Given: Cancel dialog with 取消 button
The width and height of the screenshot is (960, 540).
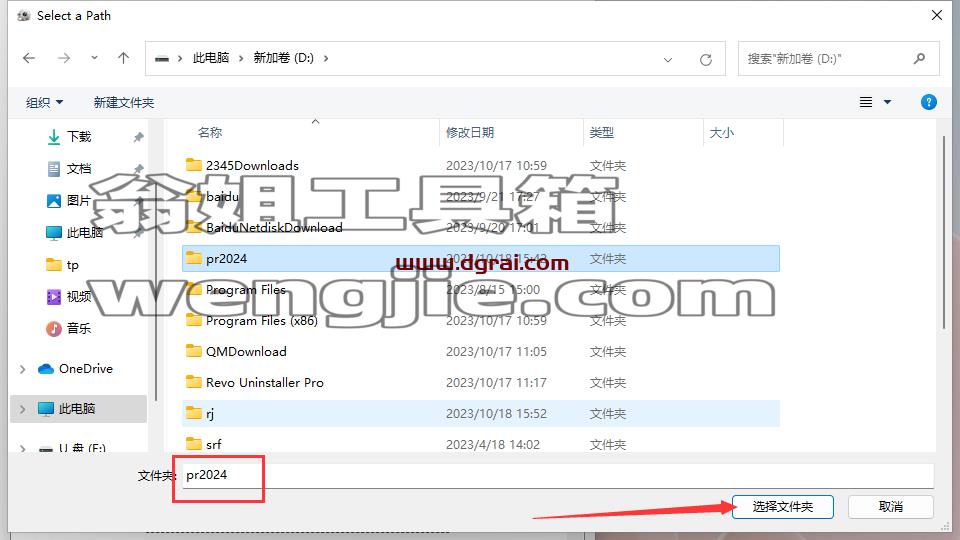Looking at the screenshot, I should 891,507.
